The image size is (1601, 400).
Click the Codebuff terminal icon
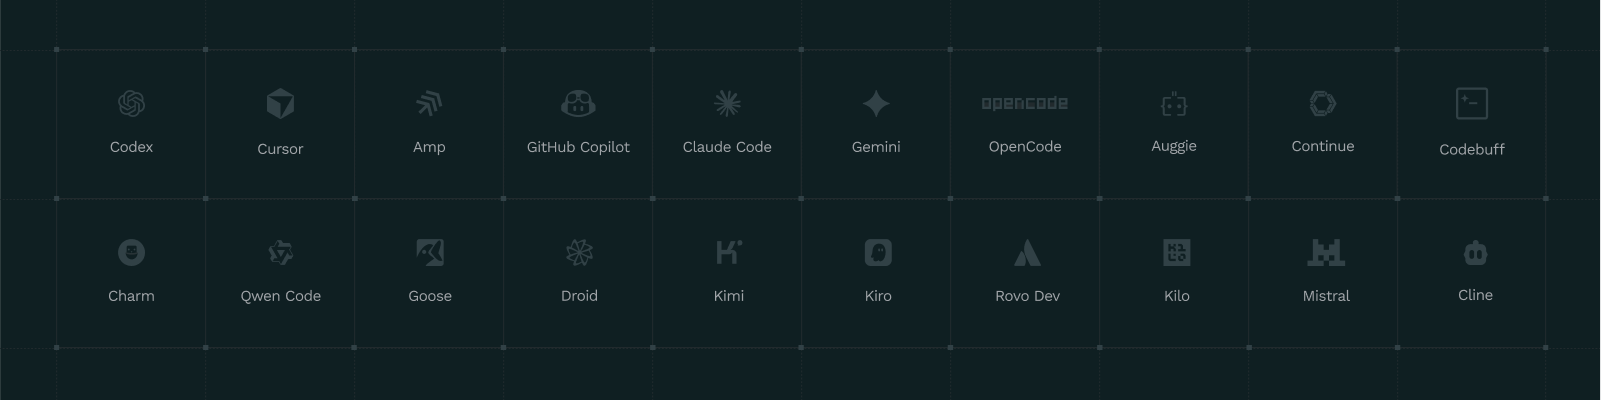(1472, 103)
